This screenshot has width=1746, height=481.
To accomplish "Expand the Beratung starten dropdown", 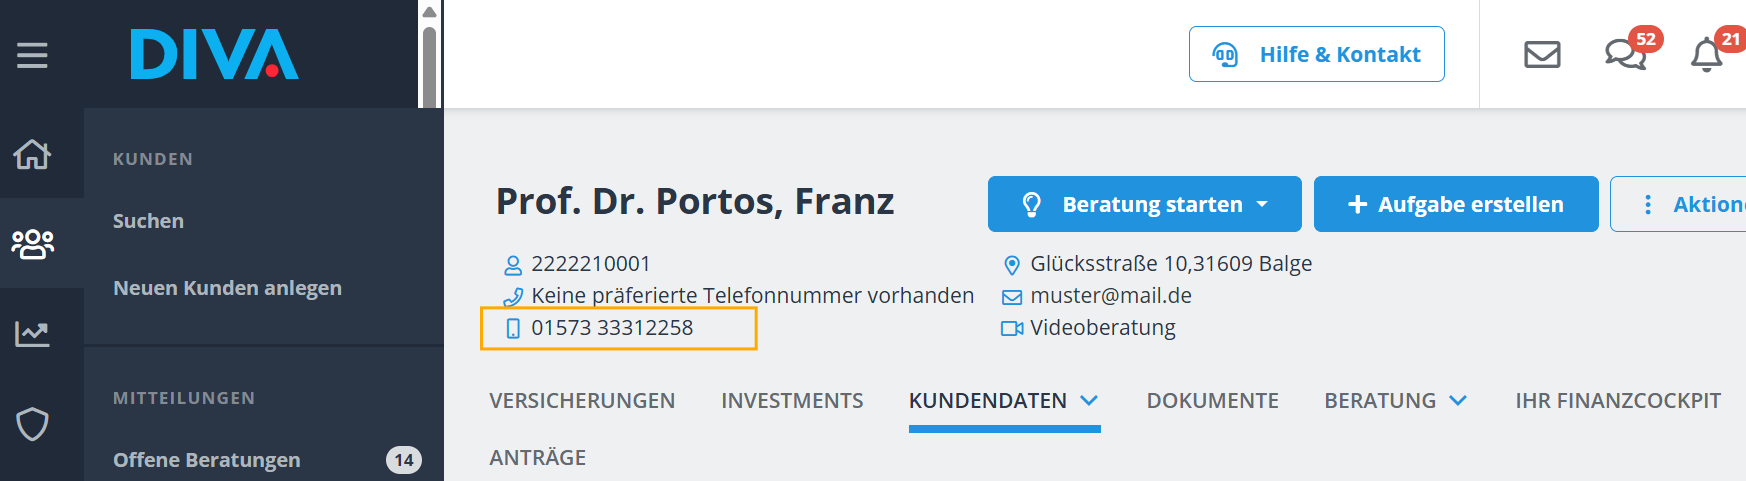I will tap(1262, 204).
